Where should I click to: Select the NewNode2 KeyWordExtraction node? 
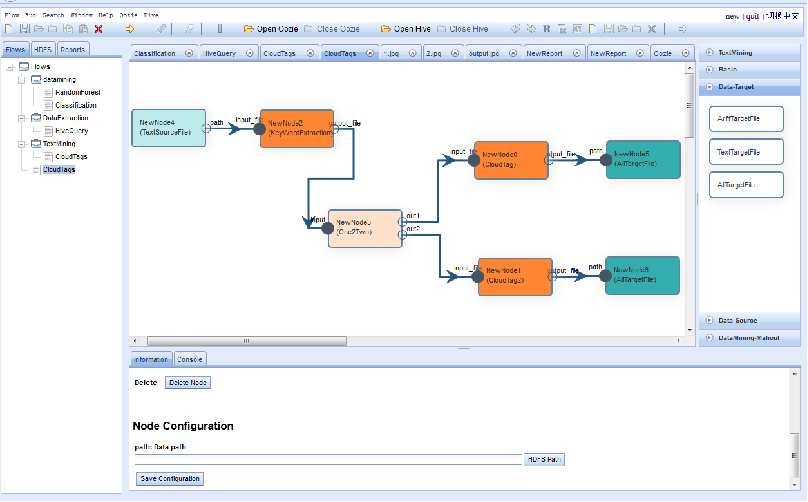click(297, 128)
